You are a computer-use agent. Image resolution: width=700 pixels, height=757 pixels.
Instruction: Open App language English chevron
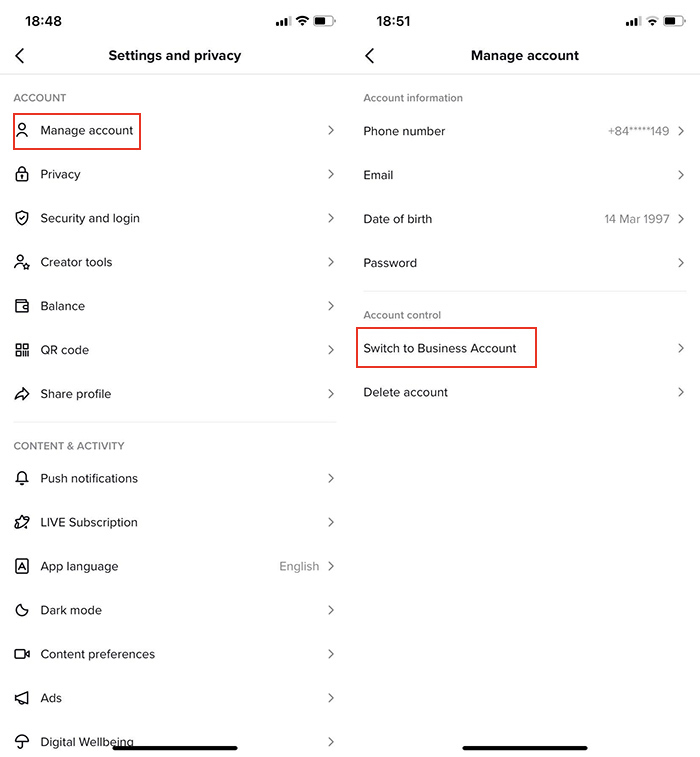[331, 566]
